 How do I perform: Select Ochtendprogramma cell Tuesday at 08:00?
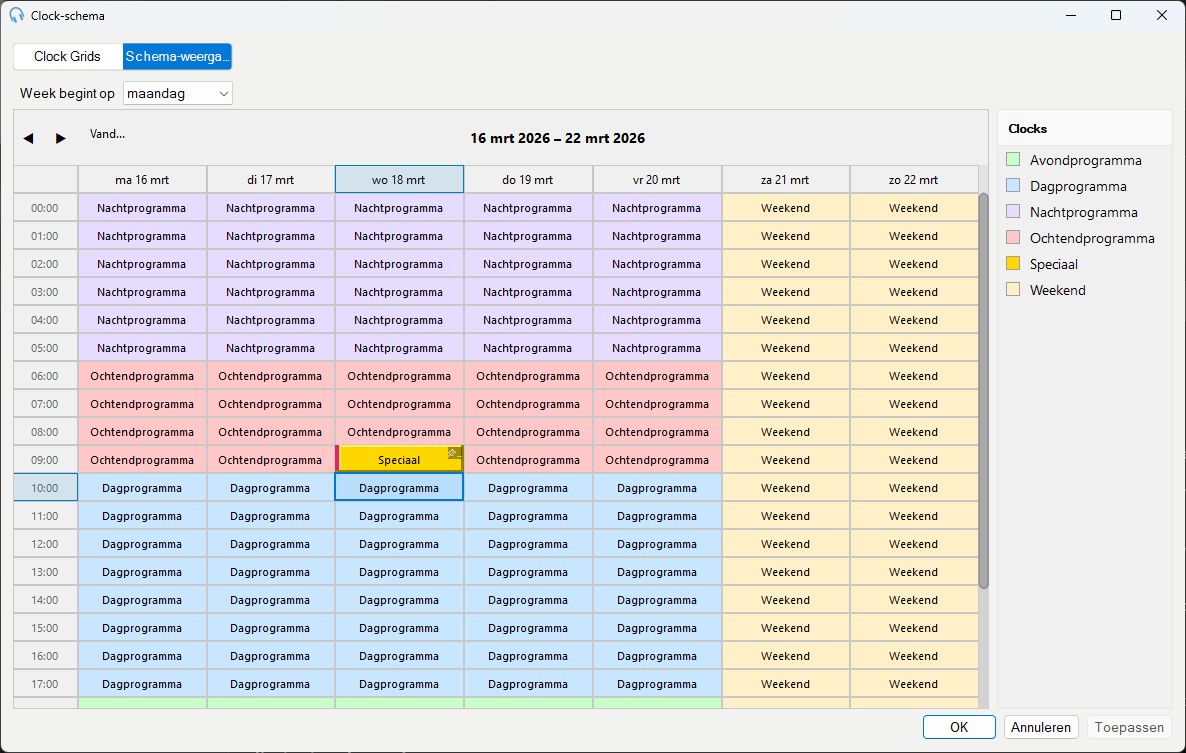(271, 432)
